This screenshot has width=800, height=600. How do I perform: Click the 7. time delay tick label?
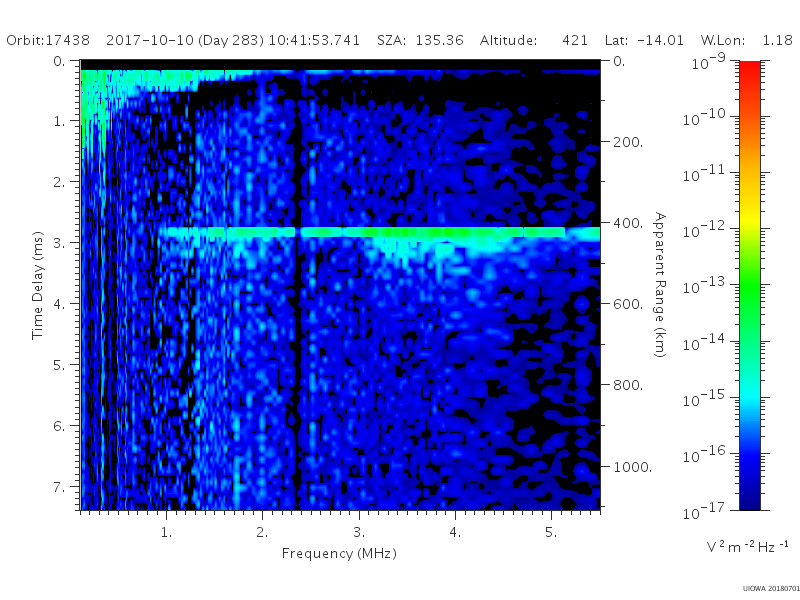click(x=60, y=487)
